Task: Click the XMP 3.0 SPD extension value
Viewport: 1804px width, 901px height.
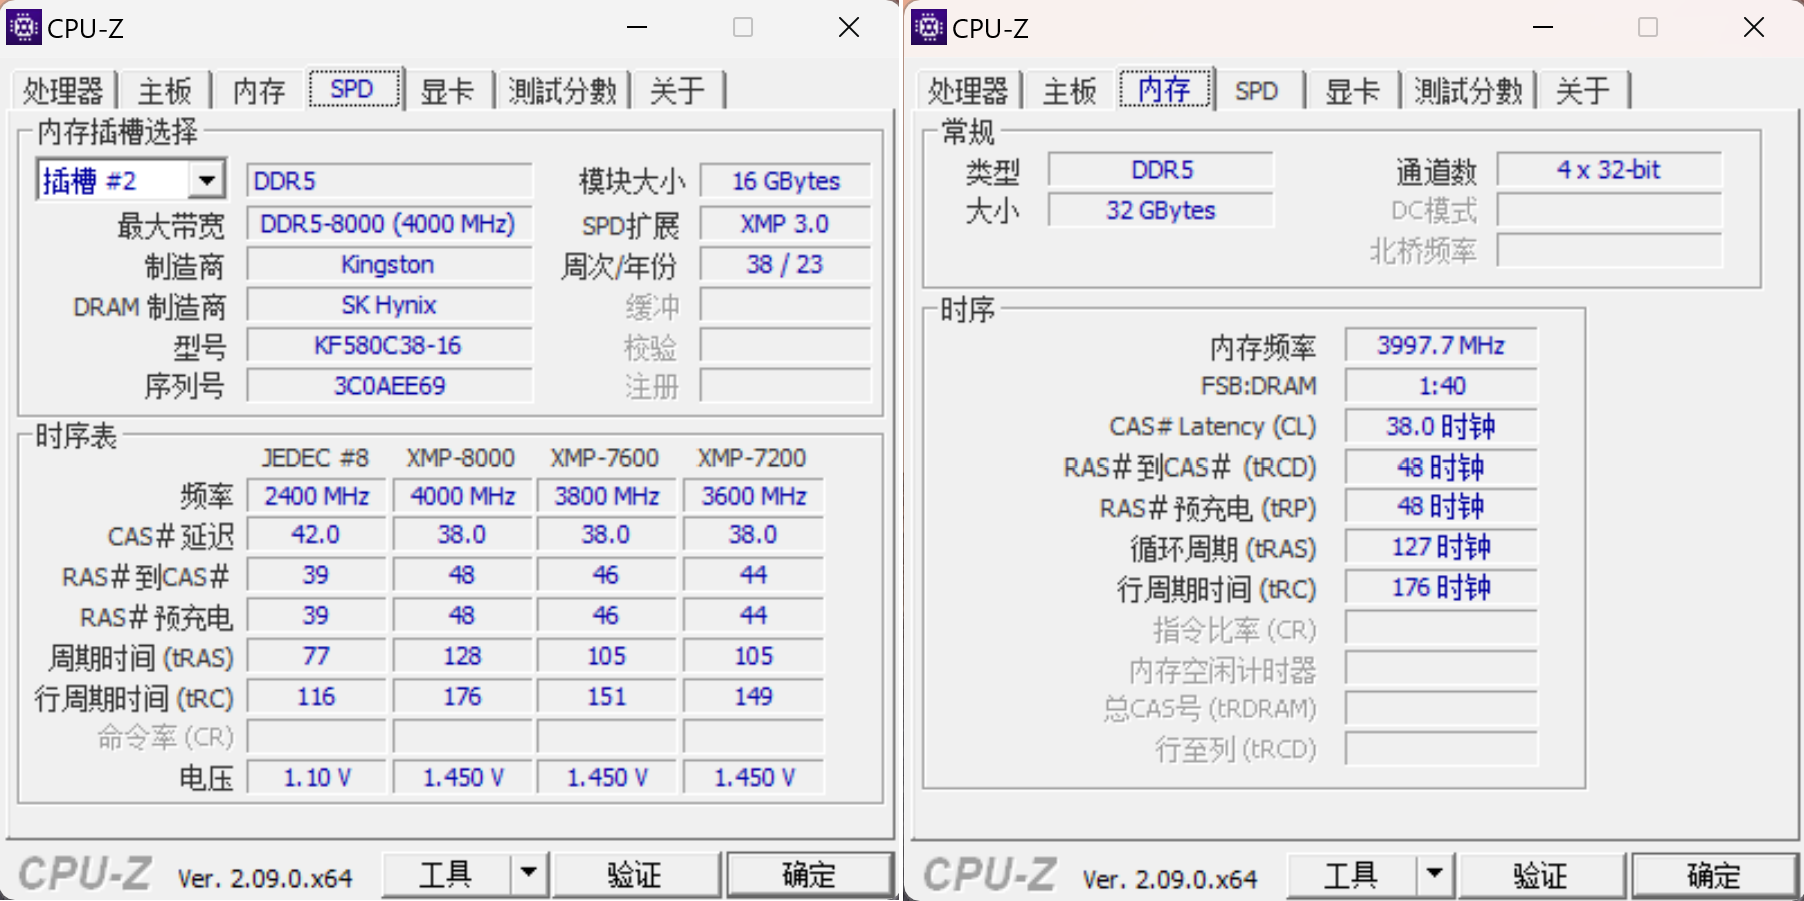Action: tap(785, 223)
